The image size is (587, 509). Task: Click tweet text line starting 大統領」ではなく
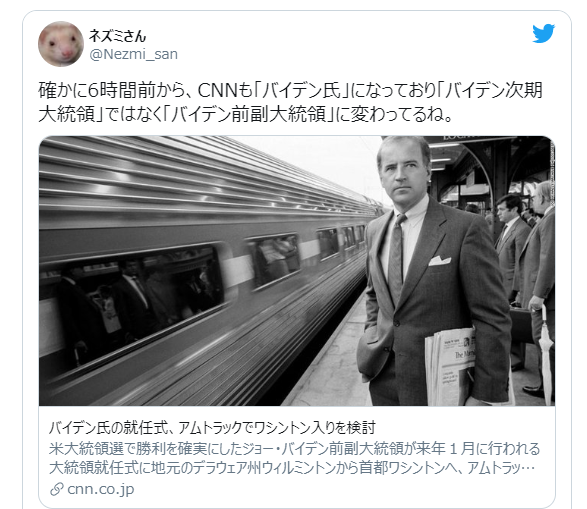[246, 114]
